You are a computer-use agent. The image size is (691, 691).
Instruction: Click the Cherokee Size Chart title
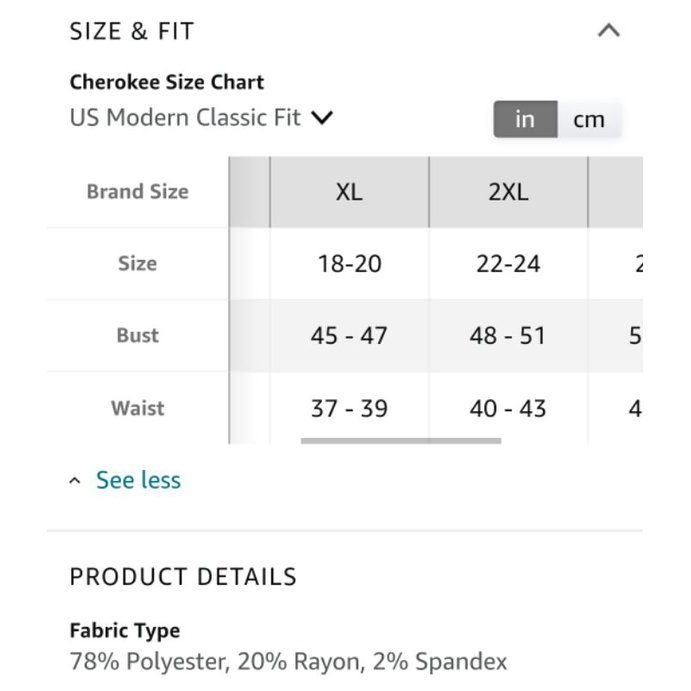167,82
